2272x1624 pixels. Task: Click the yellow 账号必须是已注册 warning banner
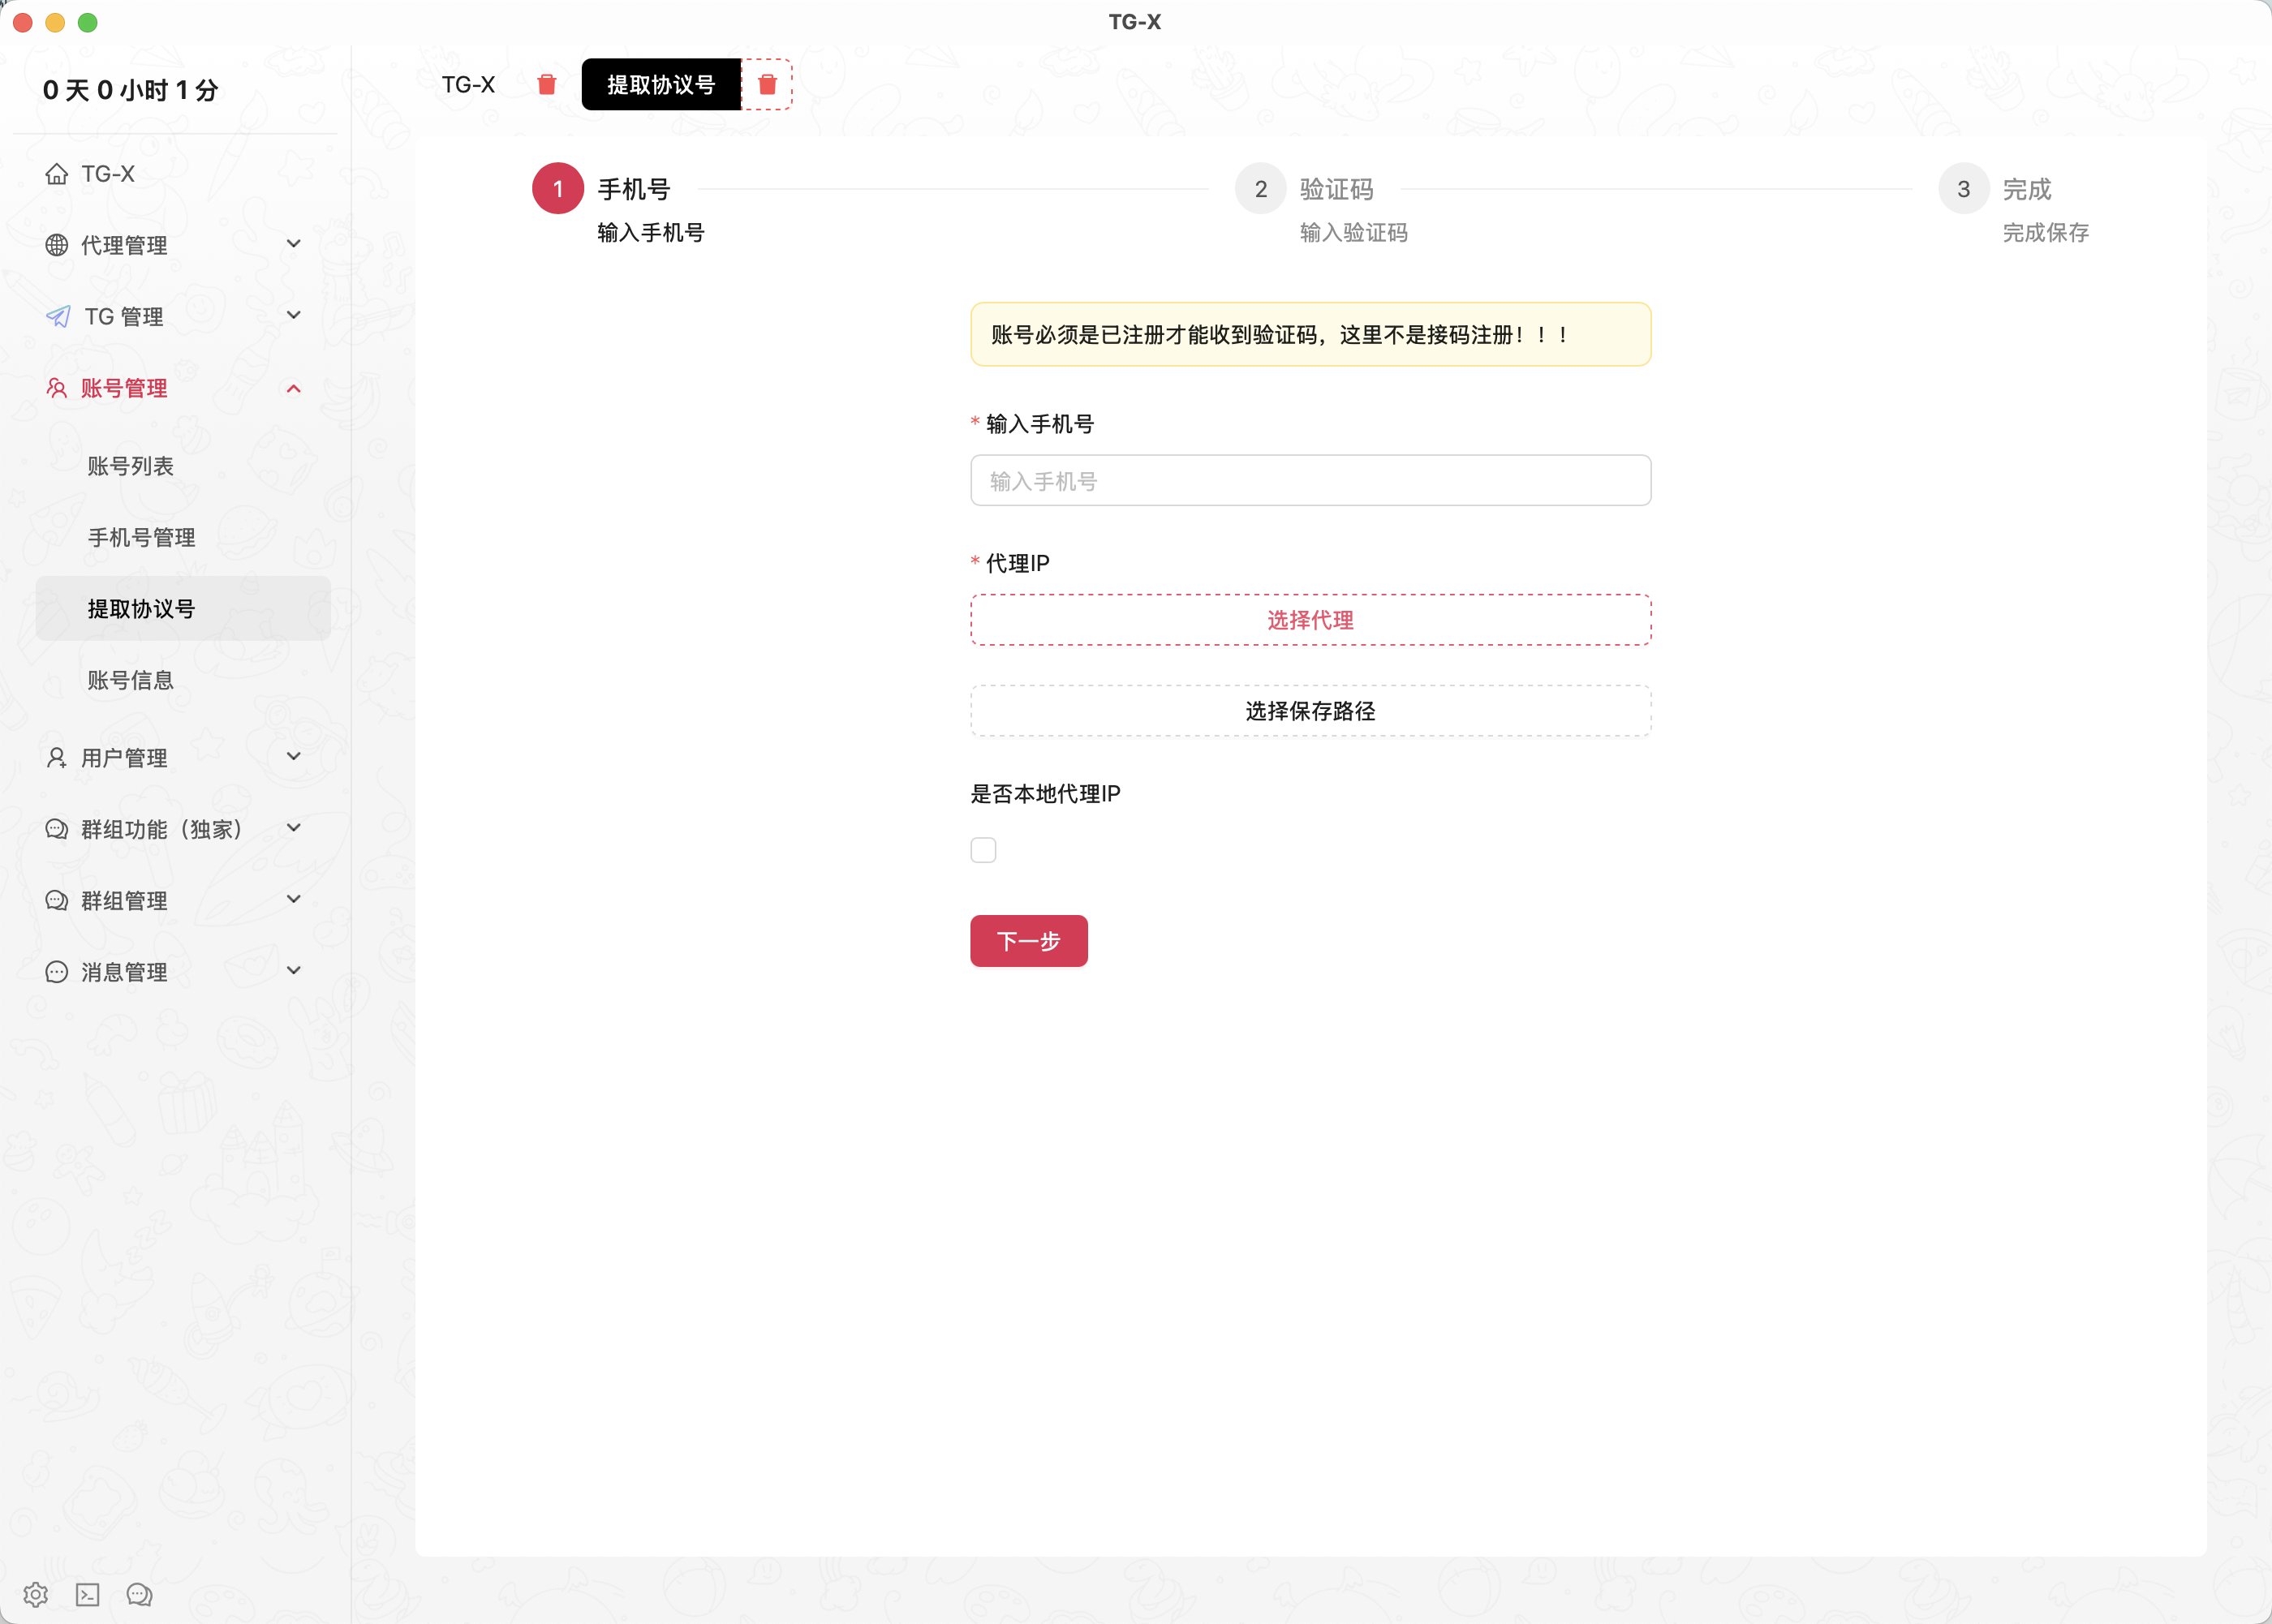tap(1310, 334)
